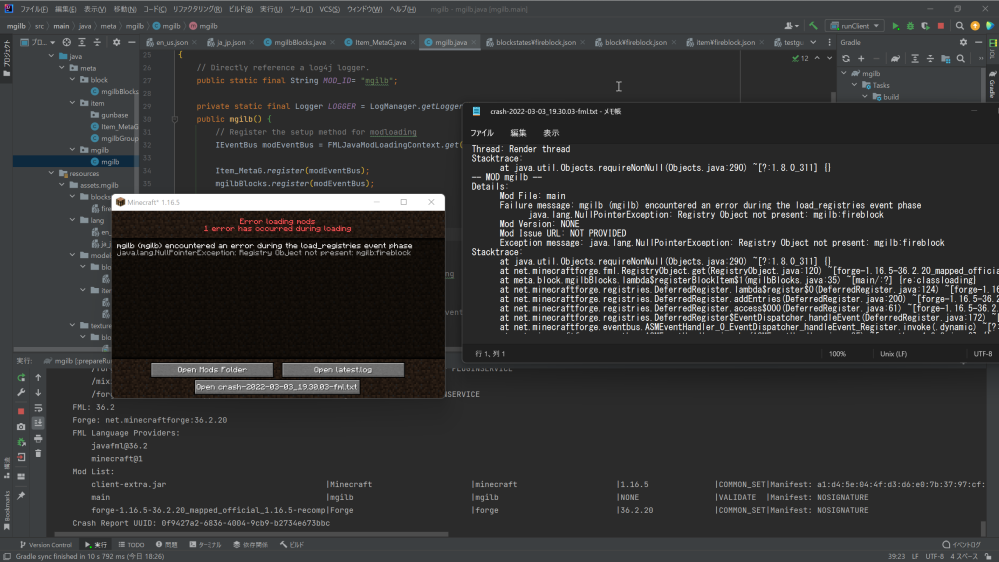Switch to en_us.json editor tab
999x562 pixels.
click(x=171, y=42)
